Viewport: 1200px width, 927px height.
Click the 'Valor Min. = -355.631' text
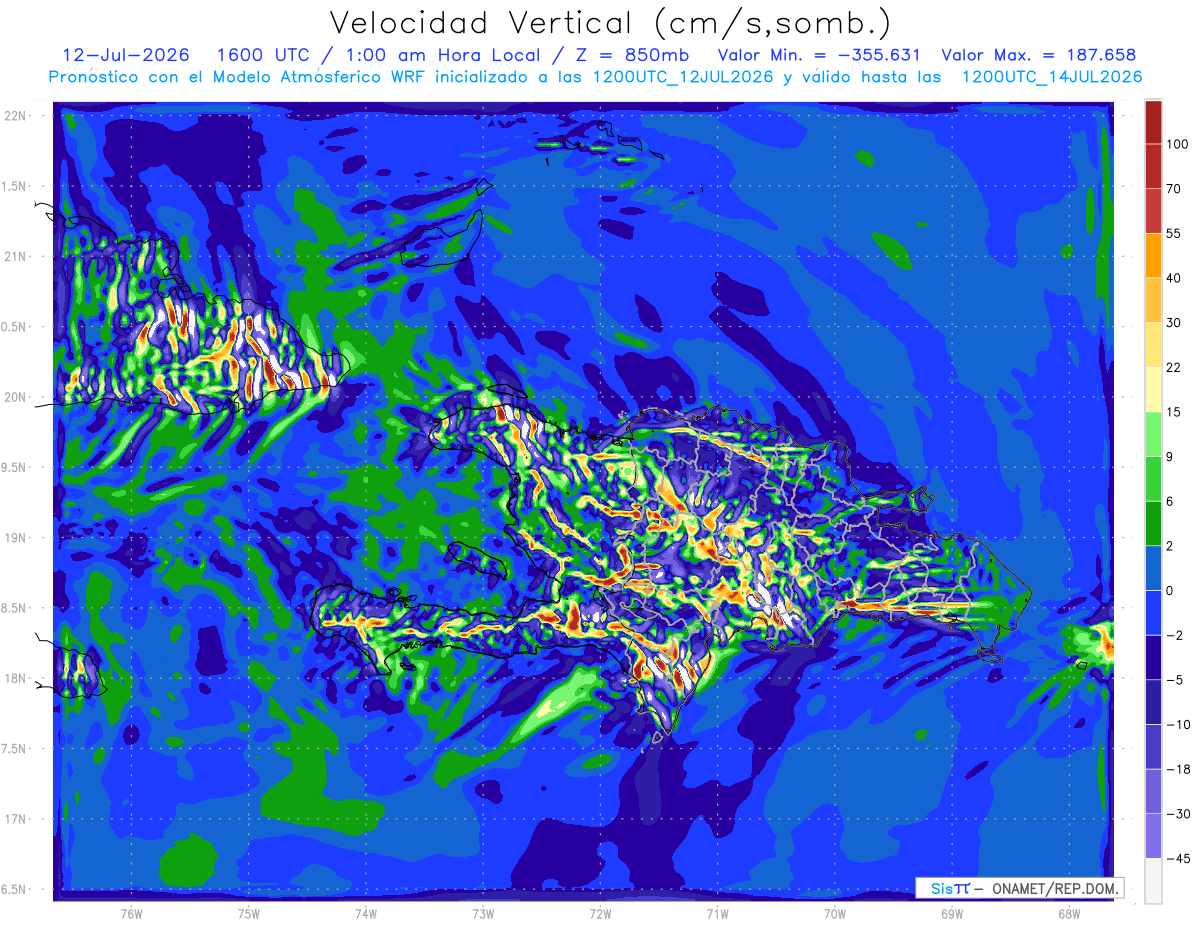(x=820, y=55)
